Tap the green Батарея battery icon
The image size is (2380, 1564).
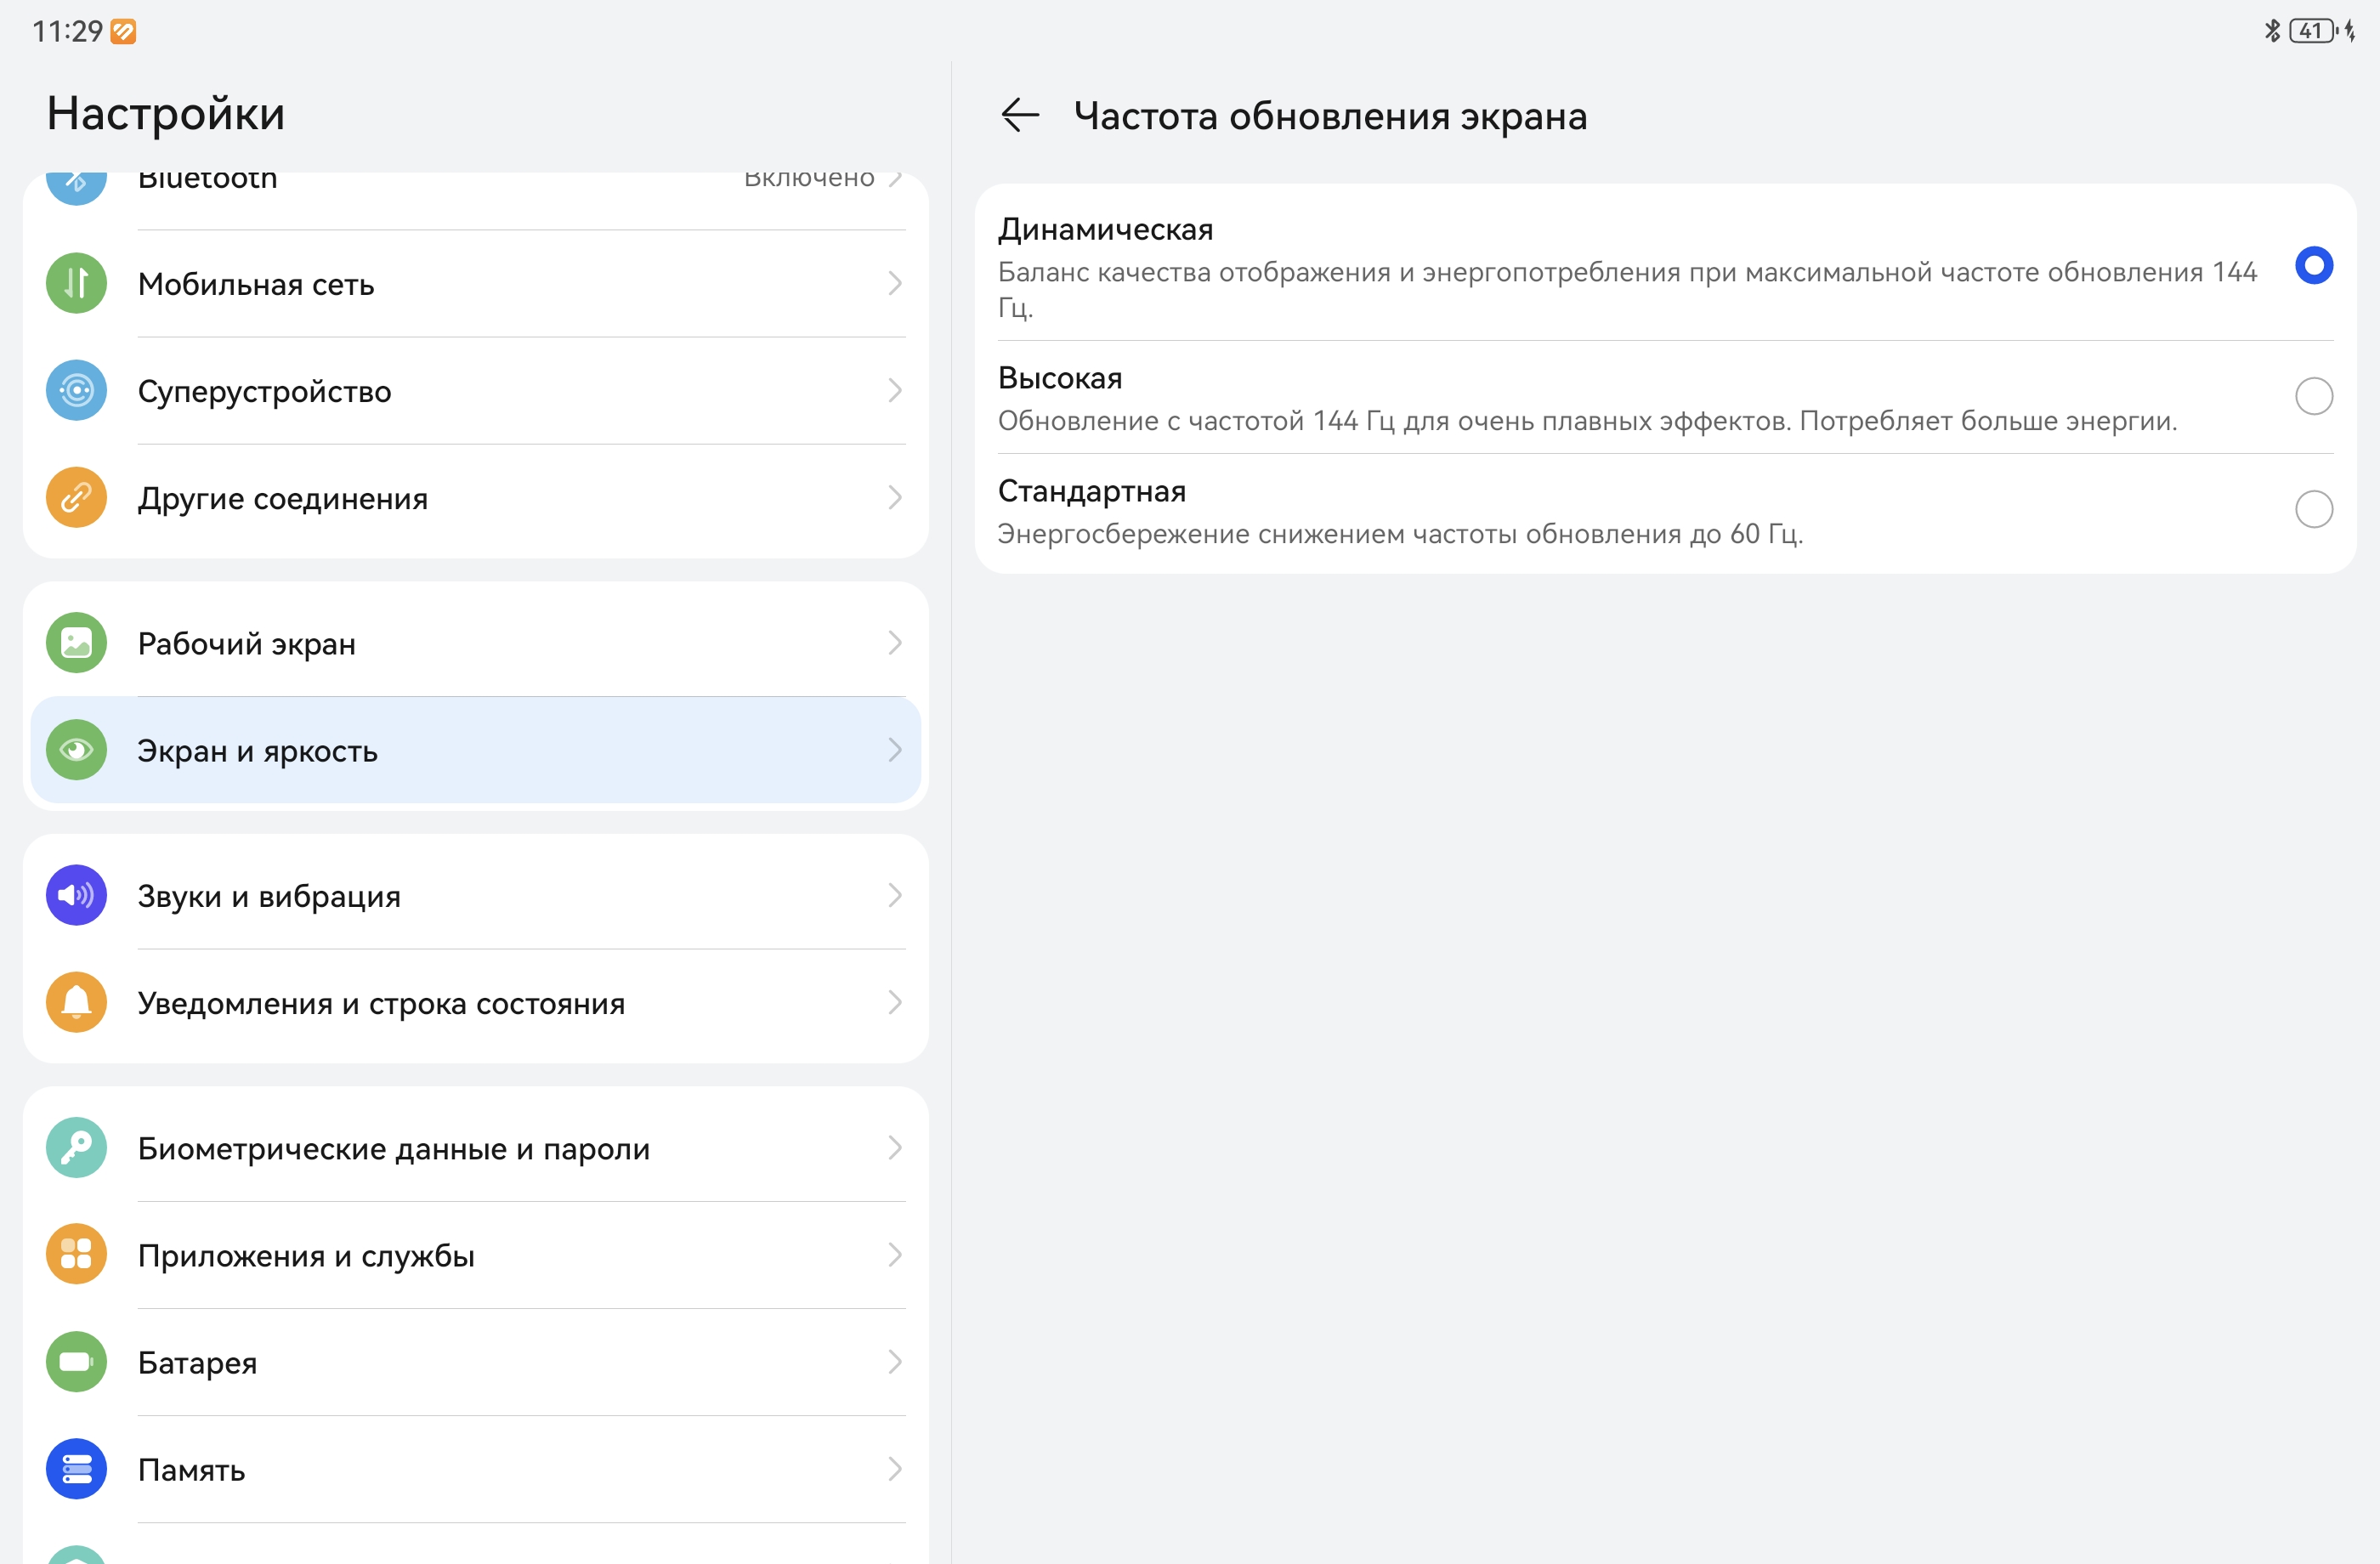click(76, 1361)
